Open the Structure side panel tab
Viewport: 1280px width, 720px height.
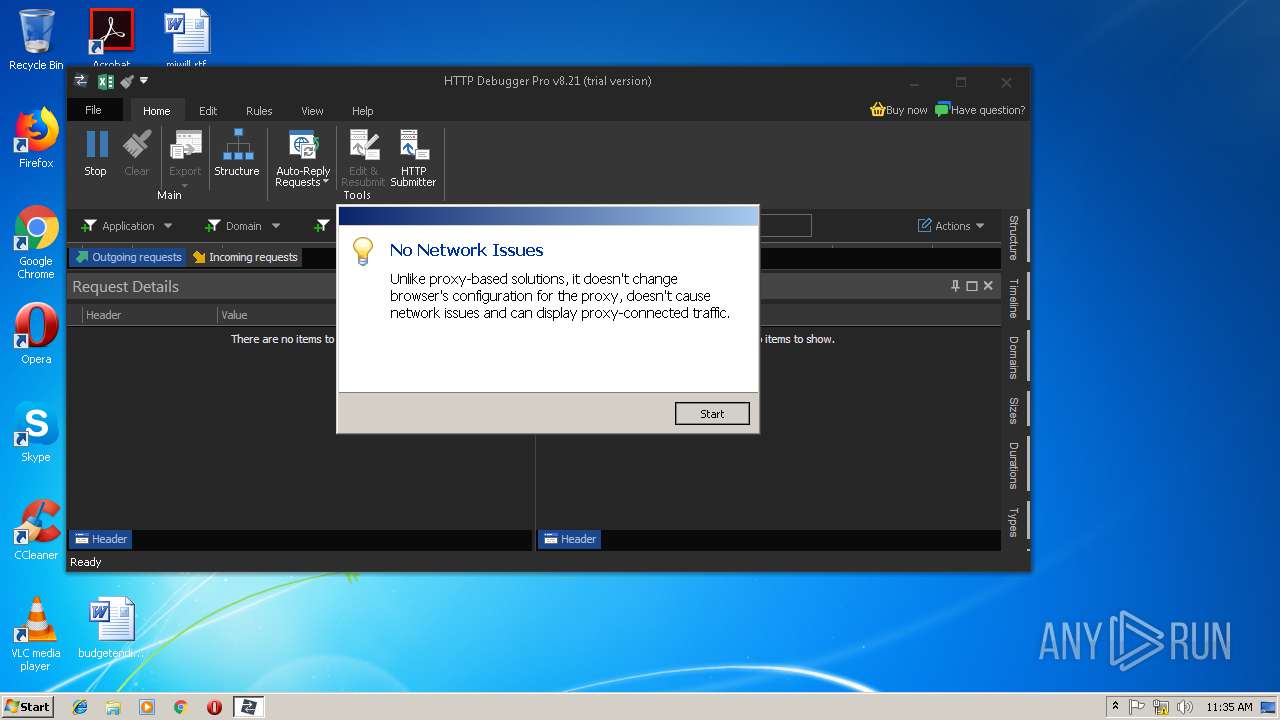tap(1014, 237)
